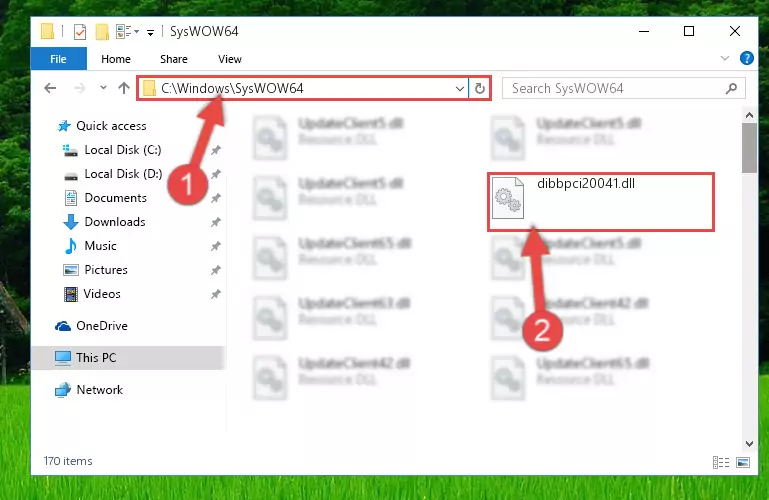Viewport: 769px width, 500px height.
Task: Unpin Downloads via pin icon
Action: click(215, 223)
